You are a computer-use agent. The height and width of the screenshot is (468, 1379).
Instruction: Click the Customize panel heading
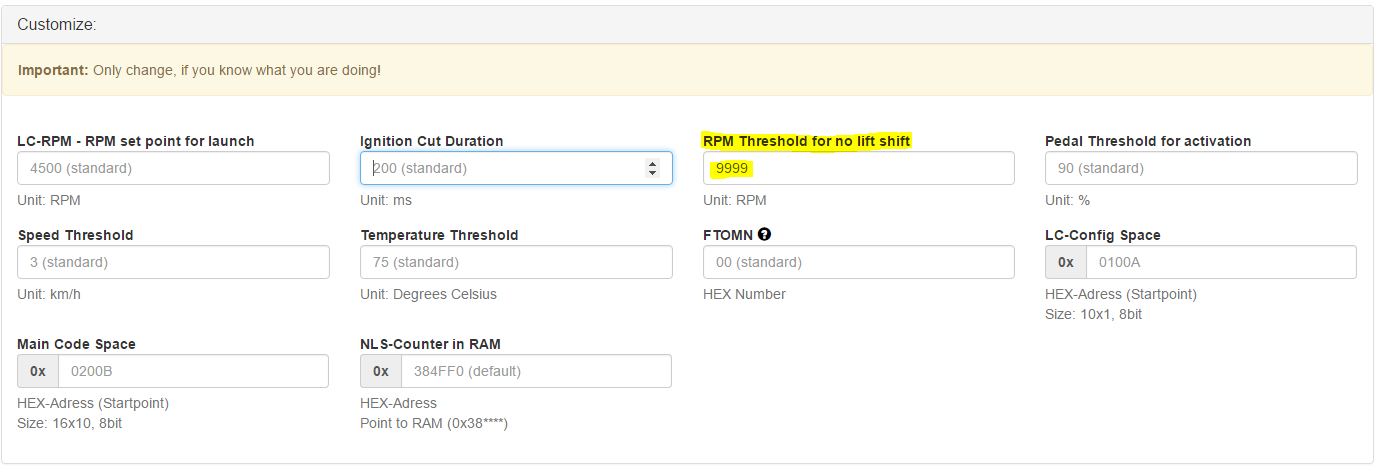click(x=688, y=24)
